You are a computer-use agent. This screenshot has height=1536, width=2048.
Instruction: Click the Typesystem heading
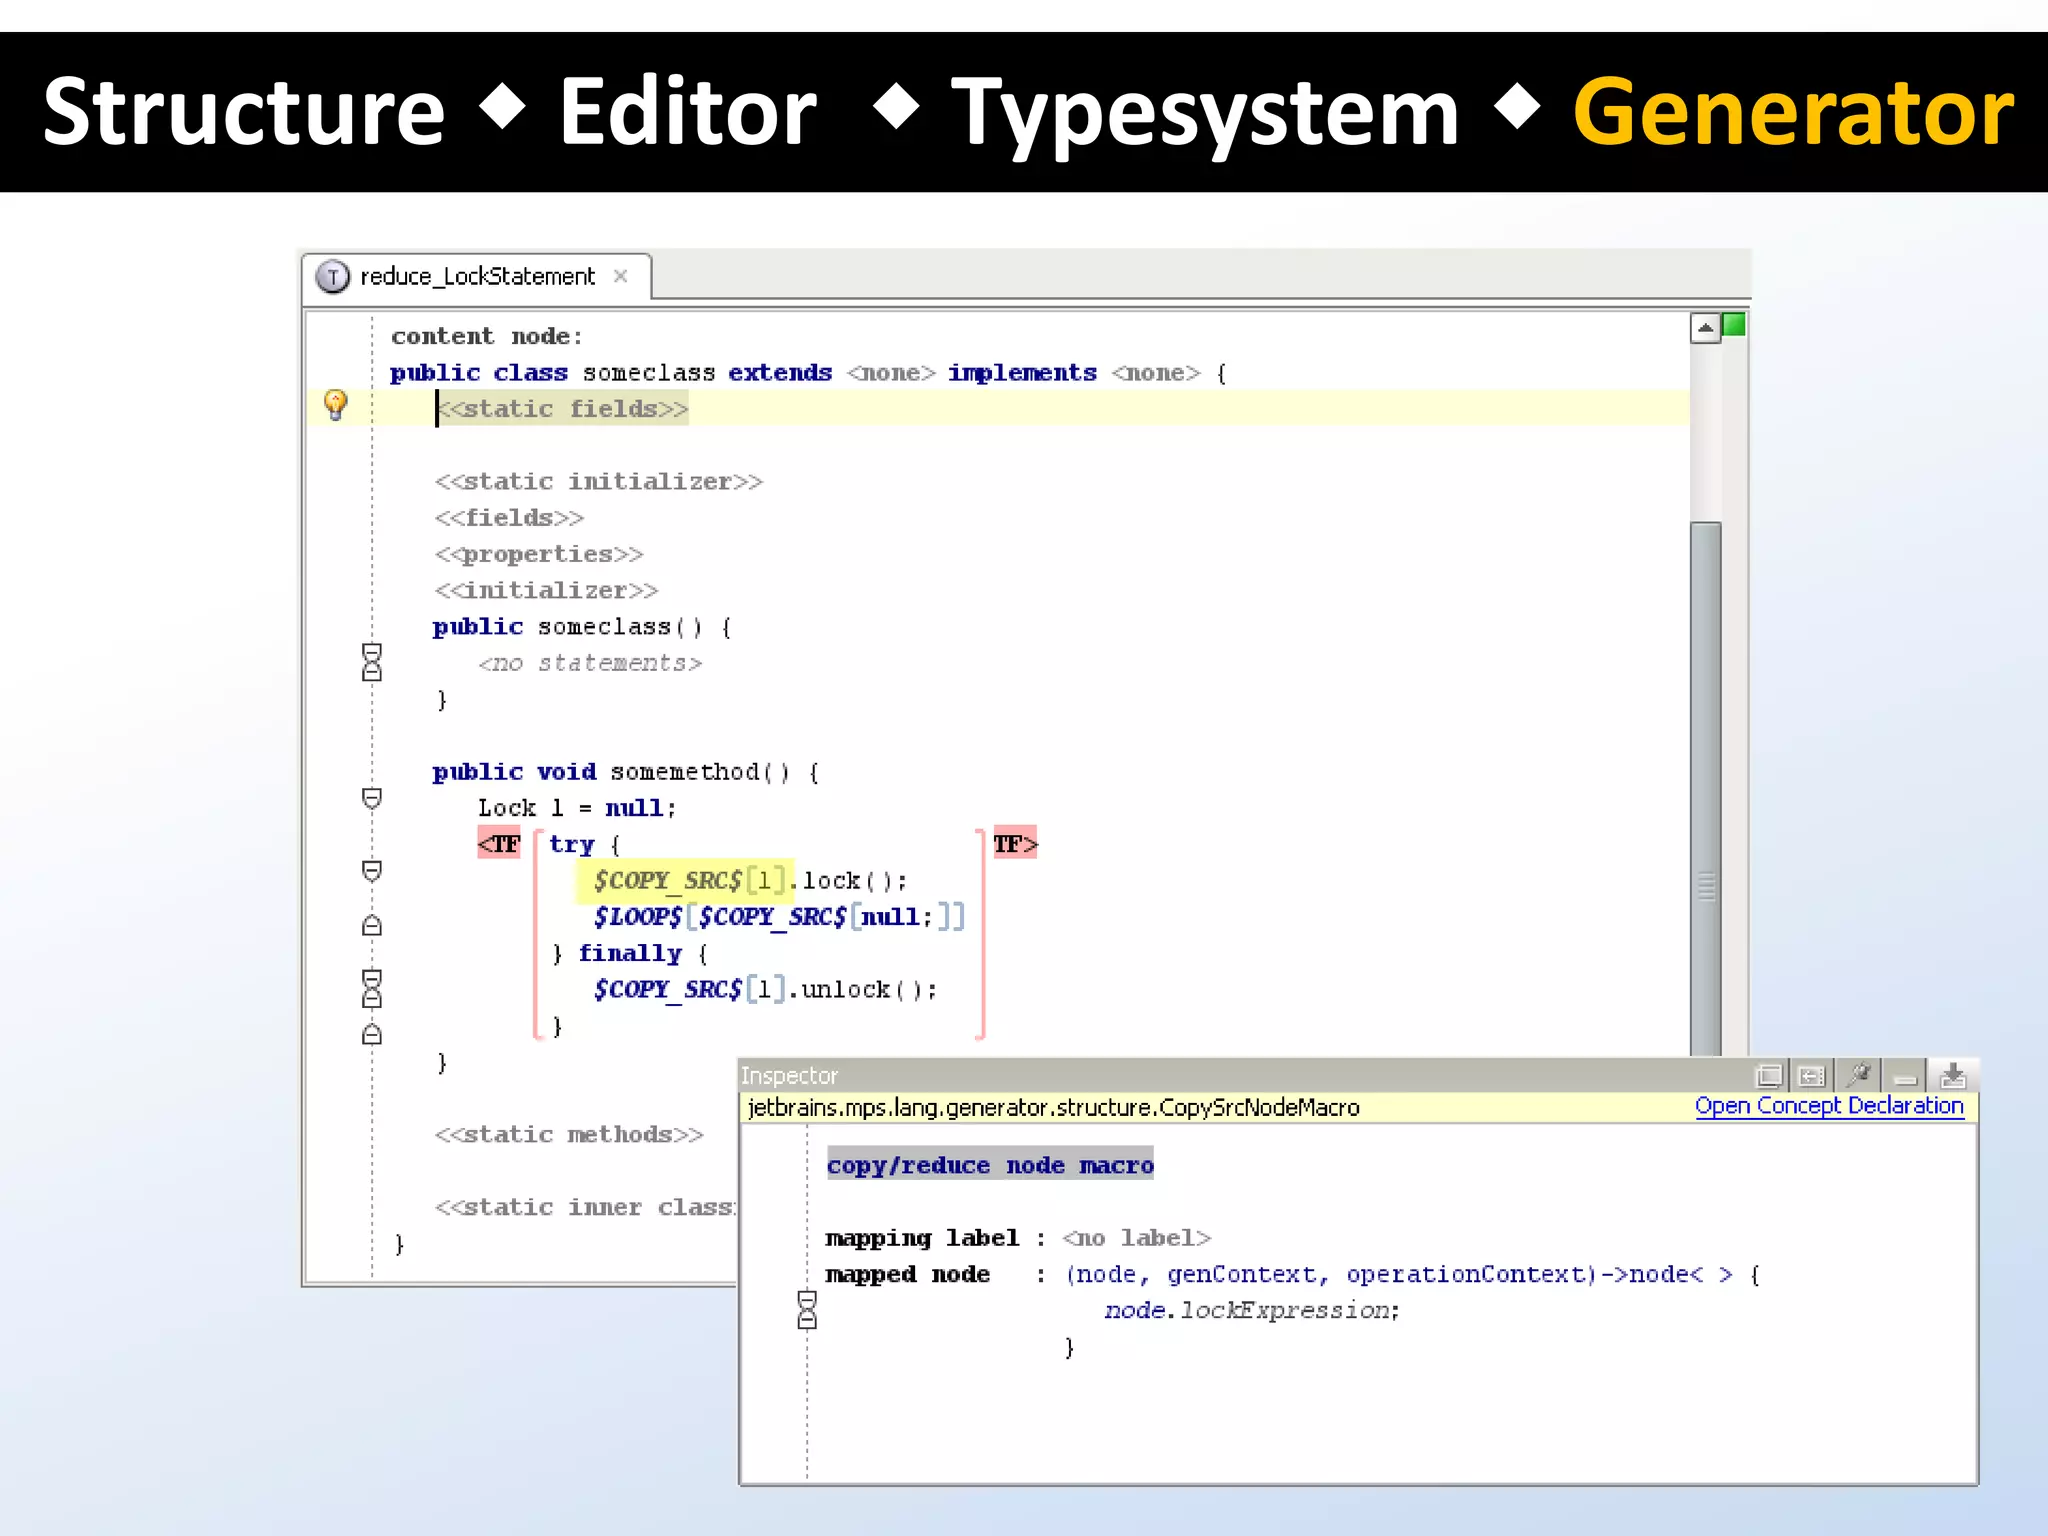click(x=1205, y=115)
